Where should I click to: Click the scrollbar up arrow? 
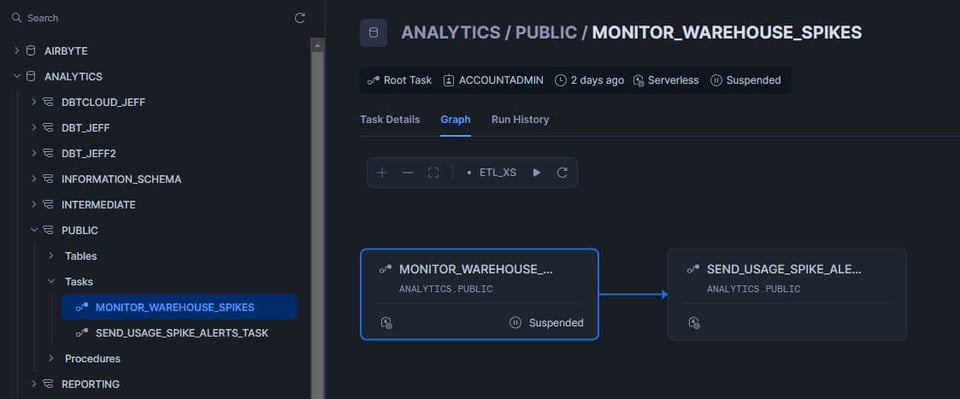[317, 45]
